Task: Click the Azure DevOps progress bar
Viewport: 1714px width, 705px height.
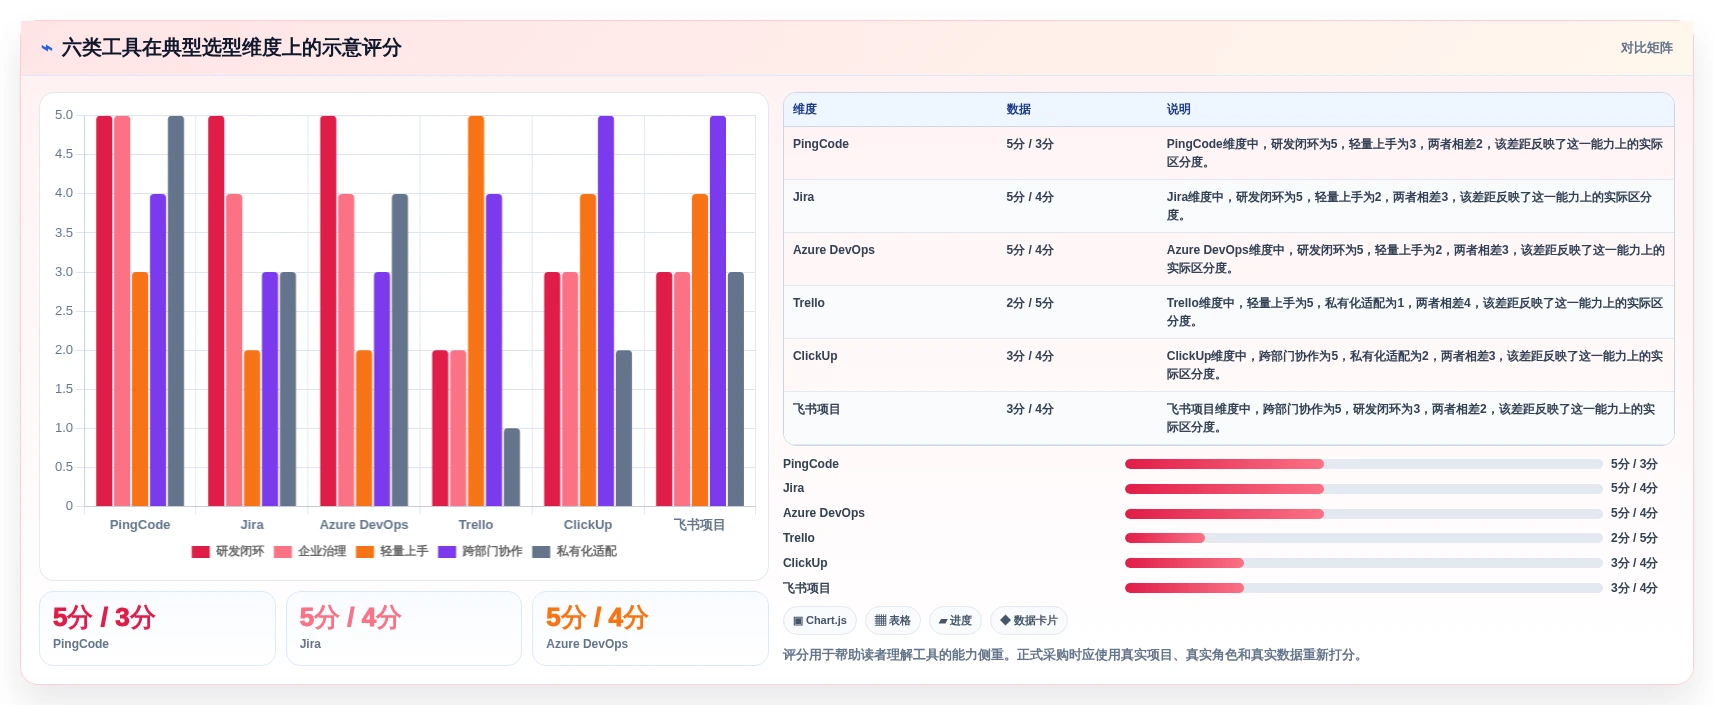Action: coord(1364,513)
